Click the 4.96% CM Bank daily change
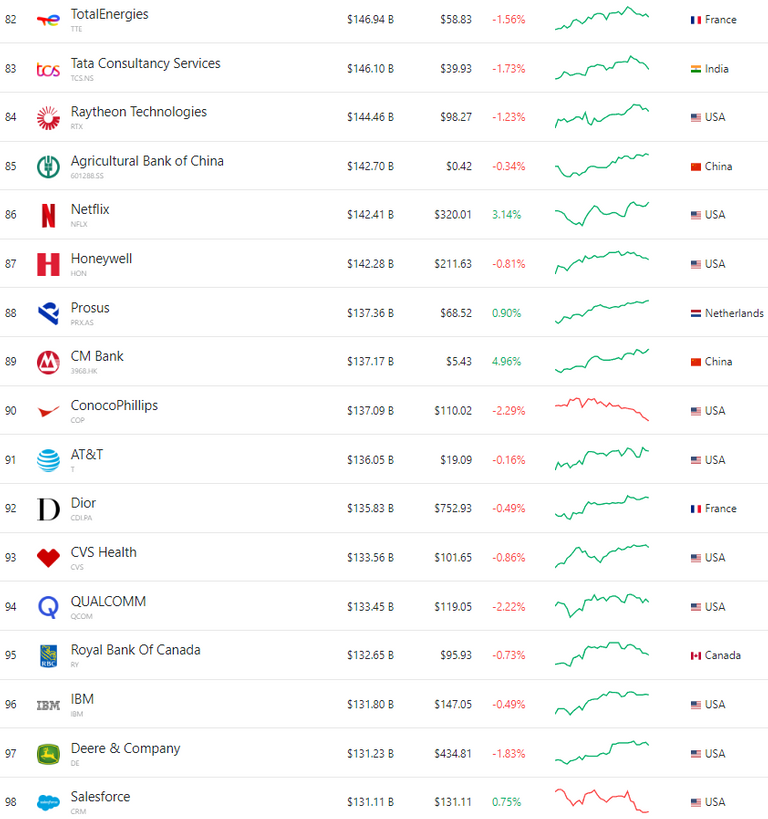Image resolution: width=768 pixels, height=819 pixels. [506, 362]
